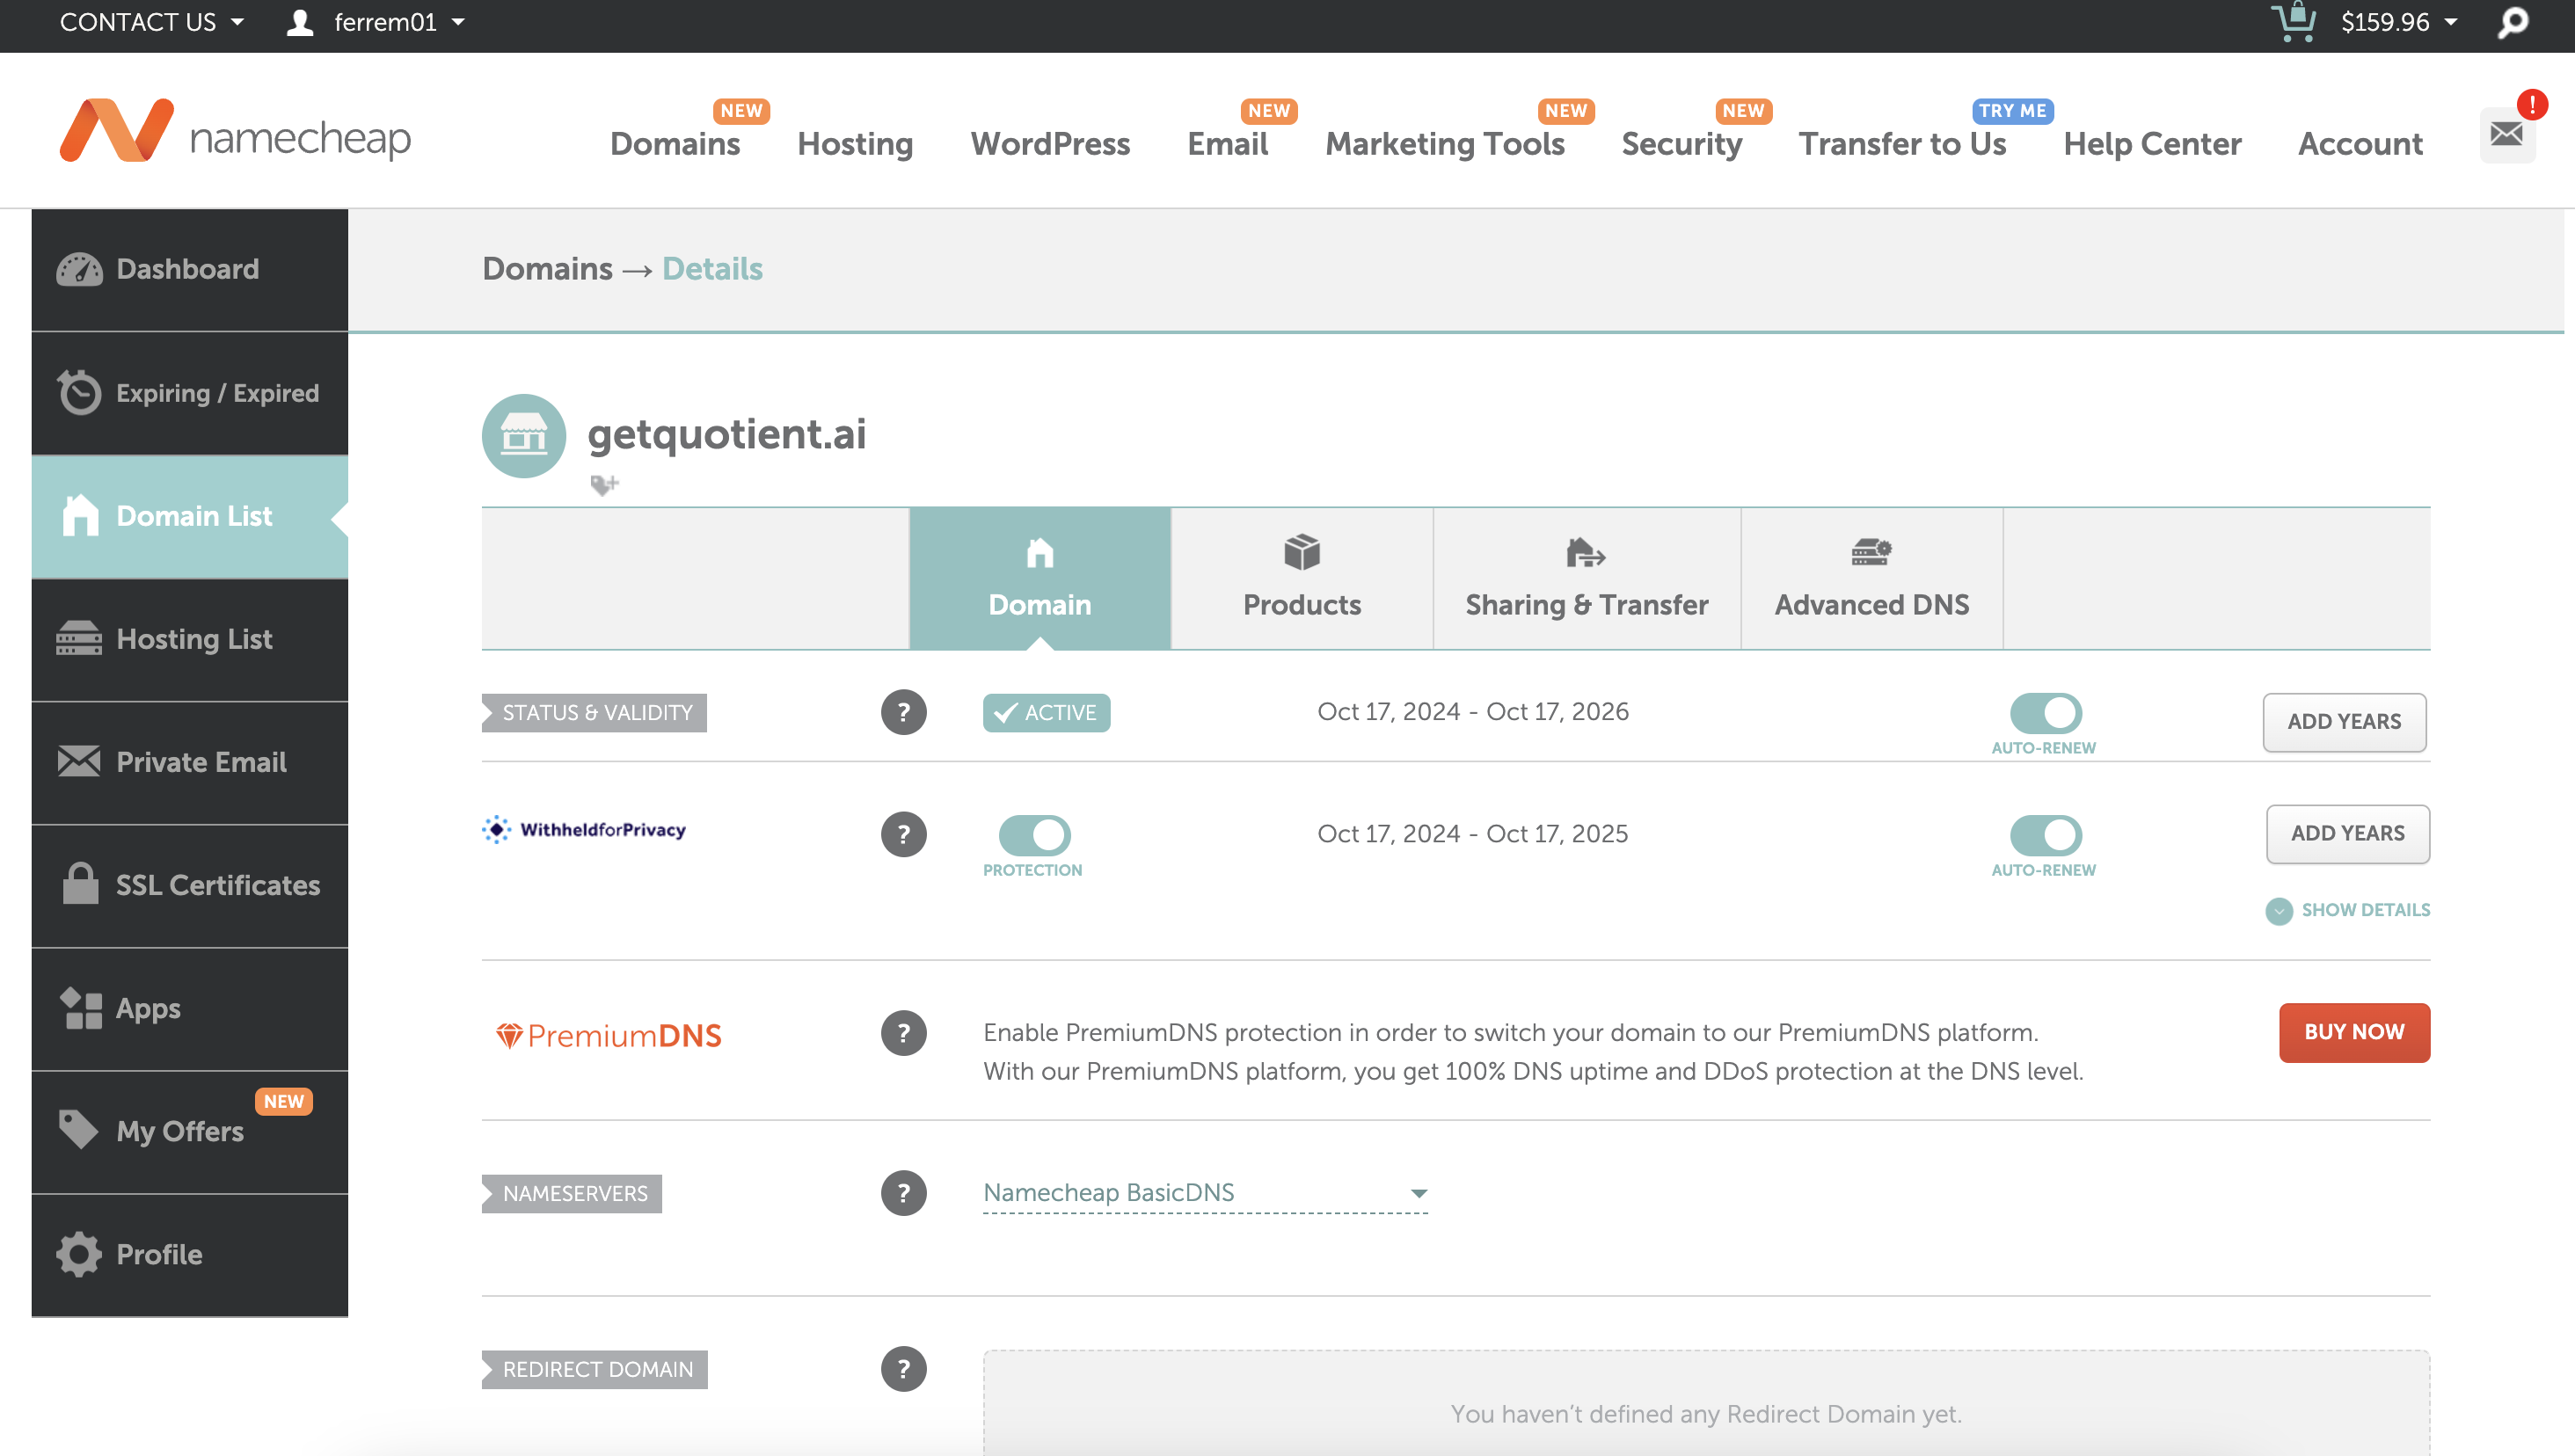Open the Sharing & Transfer tab
Viewport: 2575px width, 1456px height.
pyautogui.click(x=1586, y=578)
